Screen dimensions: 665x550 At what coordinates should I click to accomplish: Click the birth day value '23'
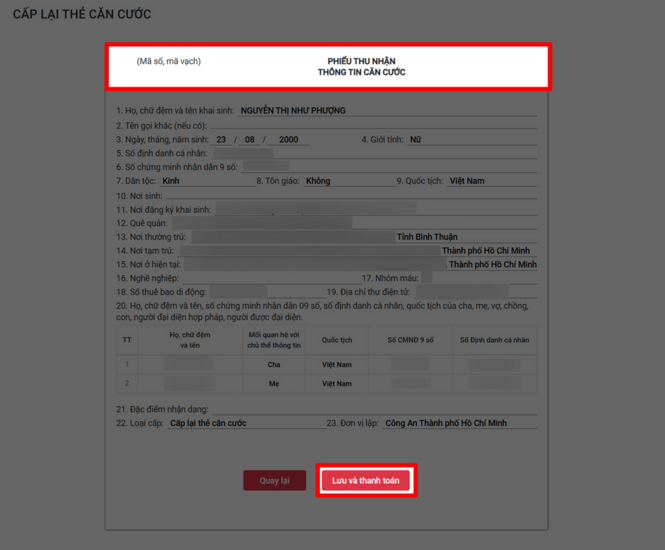click(x=221, y=140)
